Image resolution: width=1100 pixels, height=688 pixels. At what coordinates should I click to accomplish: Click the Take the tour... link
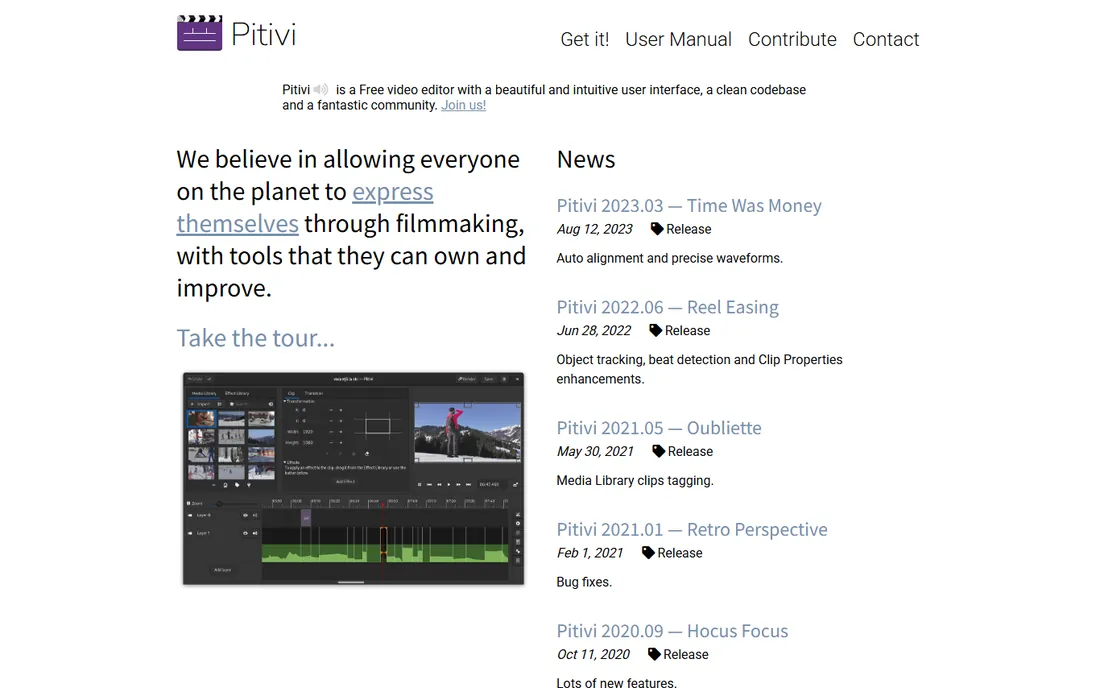click(255, 338)
